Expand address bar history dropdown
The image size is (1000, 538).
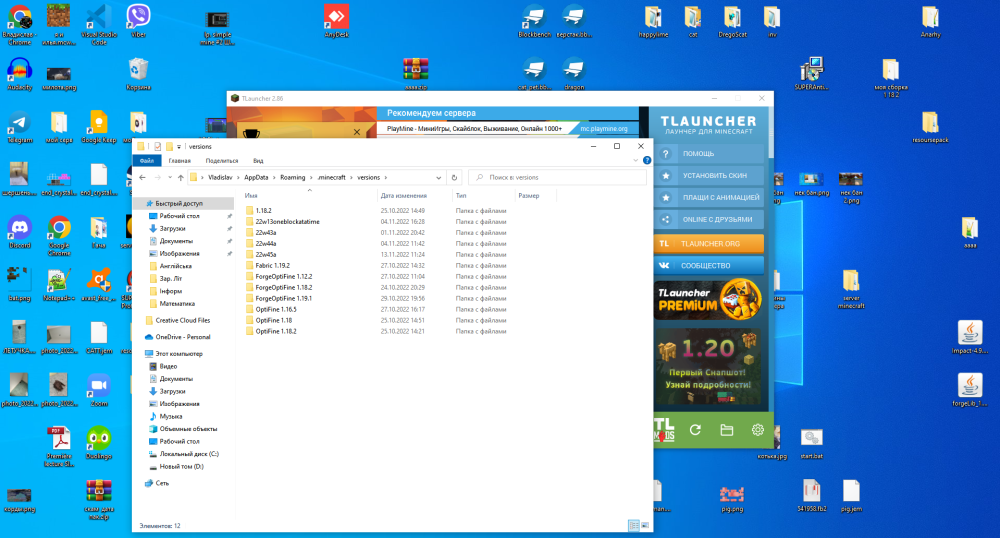click(438, 178)
